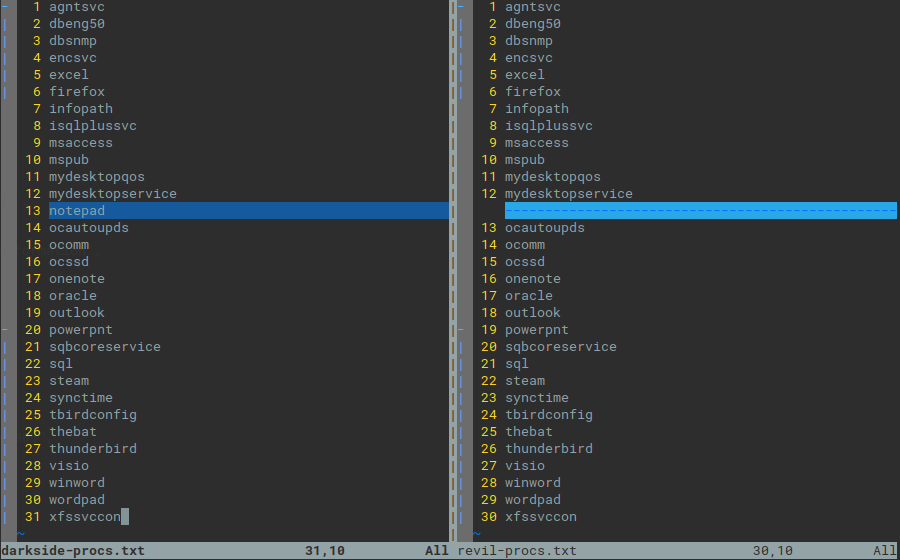
Task: Click steam on line 22 of revil-procs.txt
Action: click(x=525, y=380)
